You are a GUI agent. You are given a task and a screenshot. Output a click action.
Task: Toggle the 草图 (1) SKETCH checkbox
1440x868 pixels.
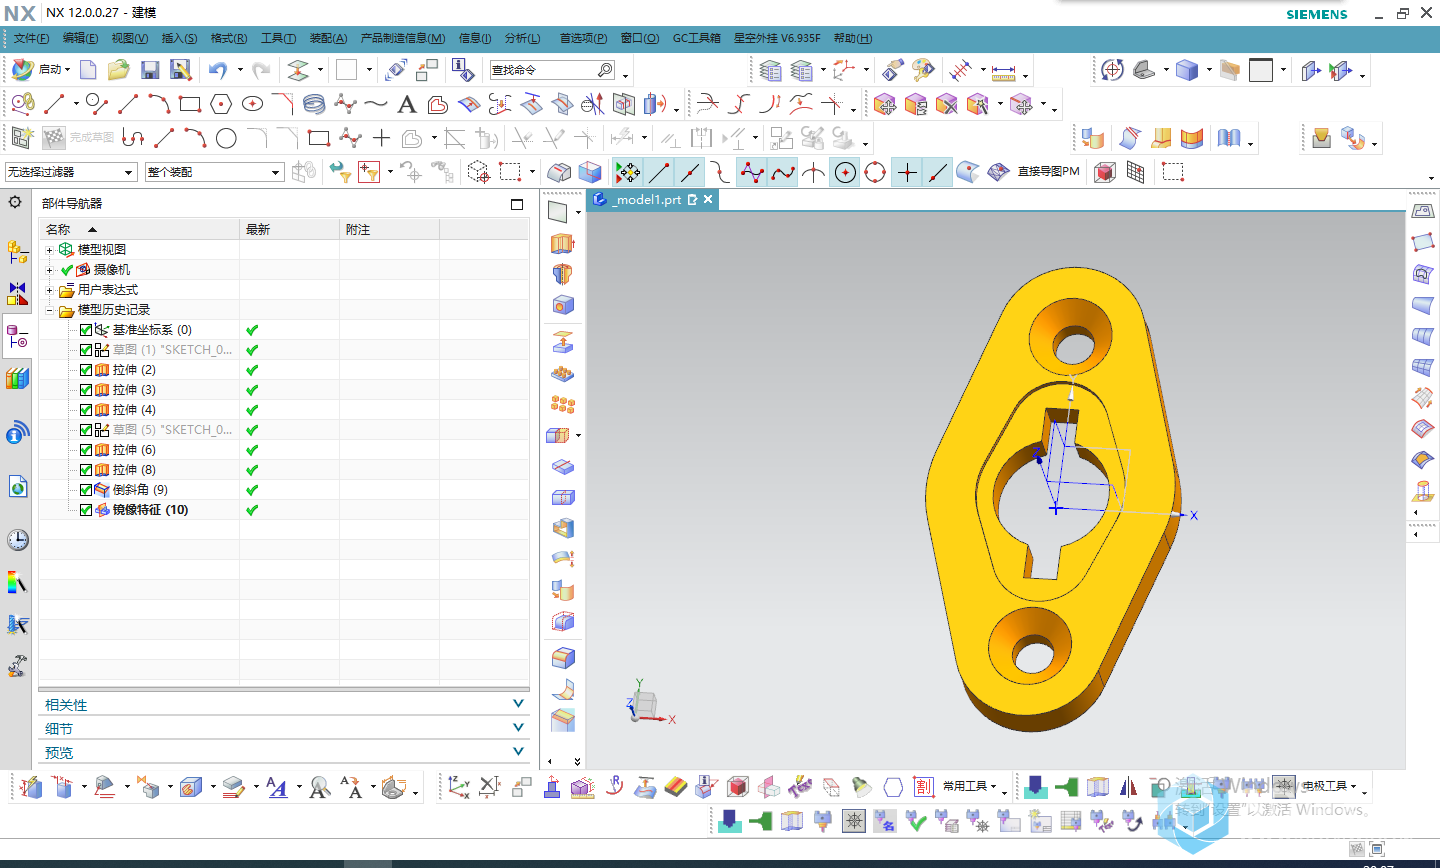pyautogui.click(x=86, y=350)
